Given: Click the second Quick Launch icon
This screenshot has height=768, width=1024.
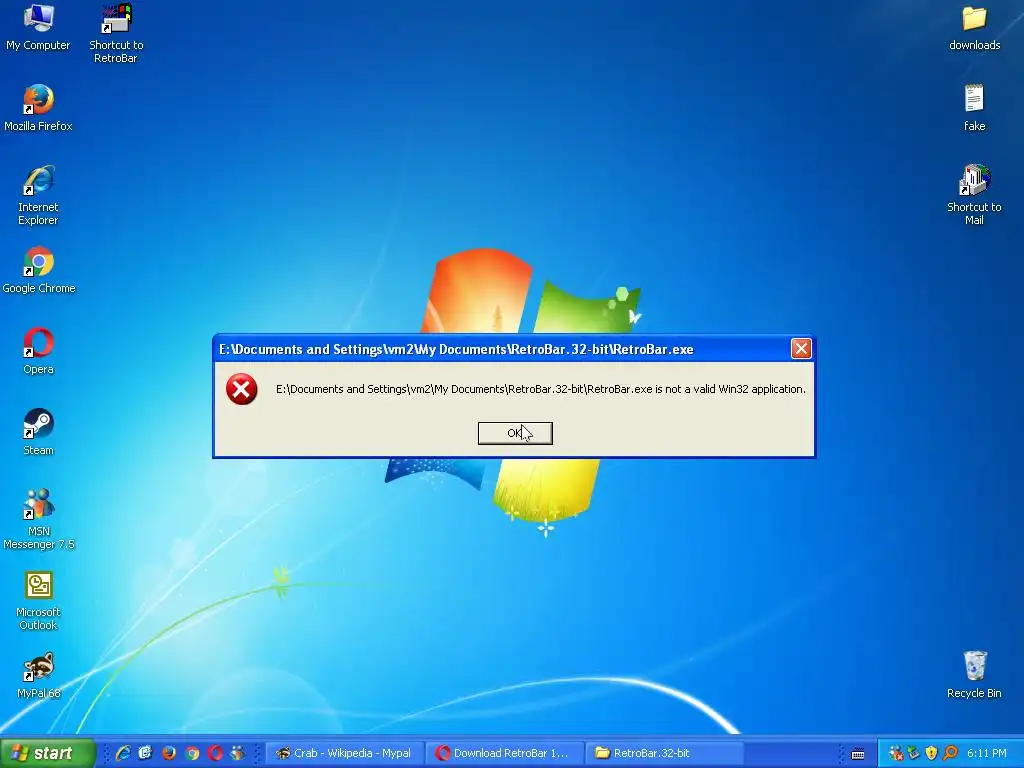Looking at the screenshot, I should click(x=146, y=753).
